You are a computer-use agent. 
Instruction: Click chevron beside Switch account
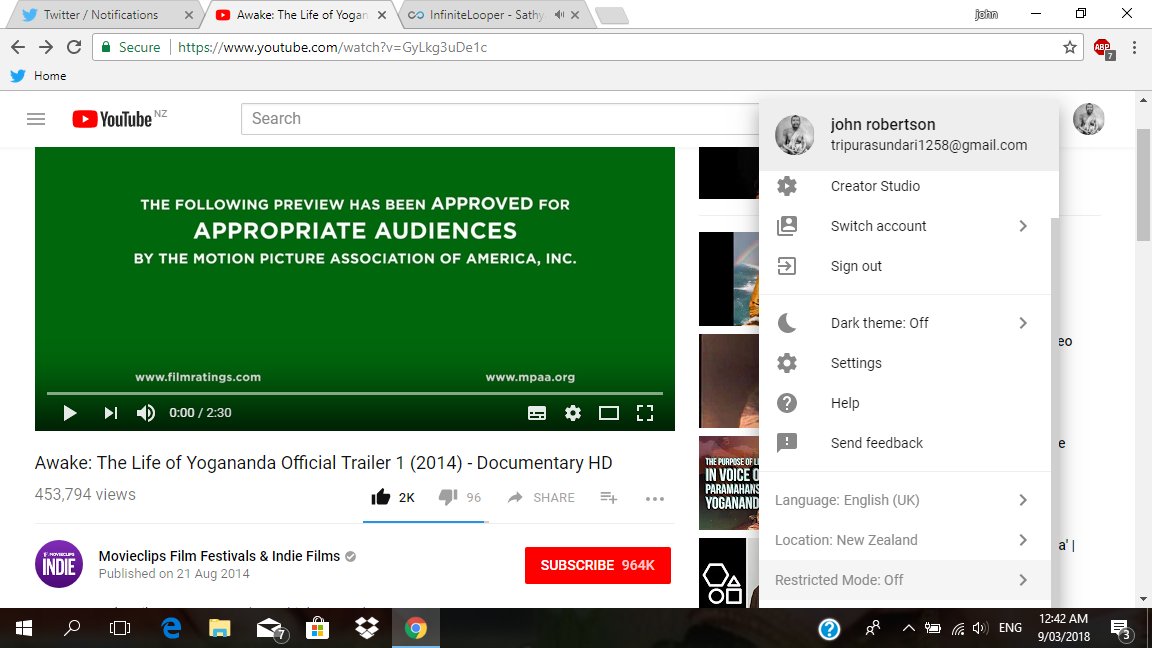1023,226
